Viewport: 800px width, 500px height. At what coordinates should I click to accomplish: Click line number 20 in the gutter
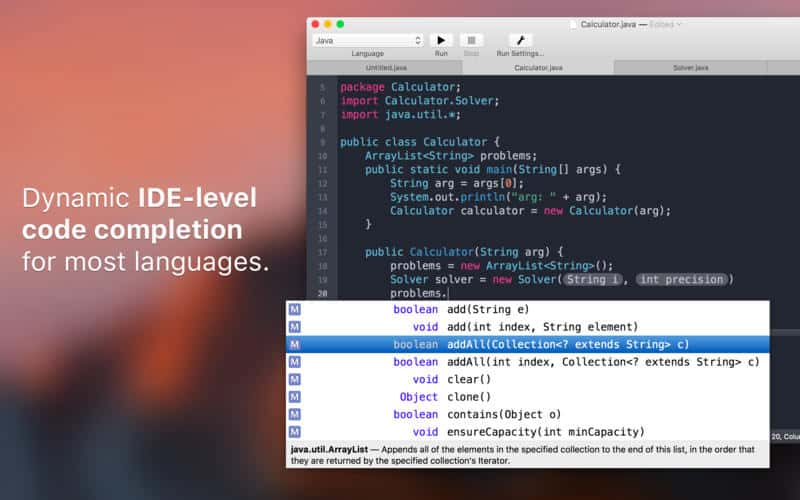pos(322,294)
